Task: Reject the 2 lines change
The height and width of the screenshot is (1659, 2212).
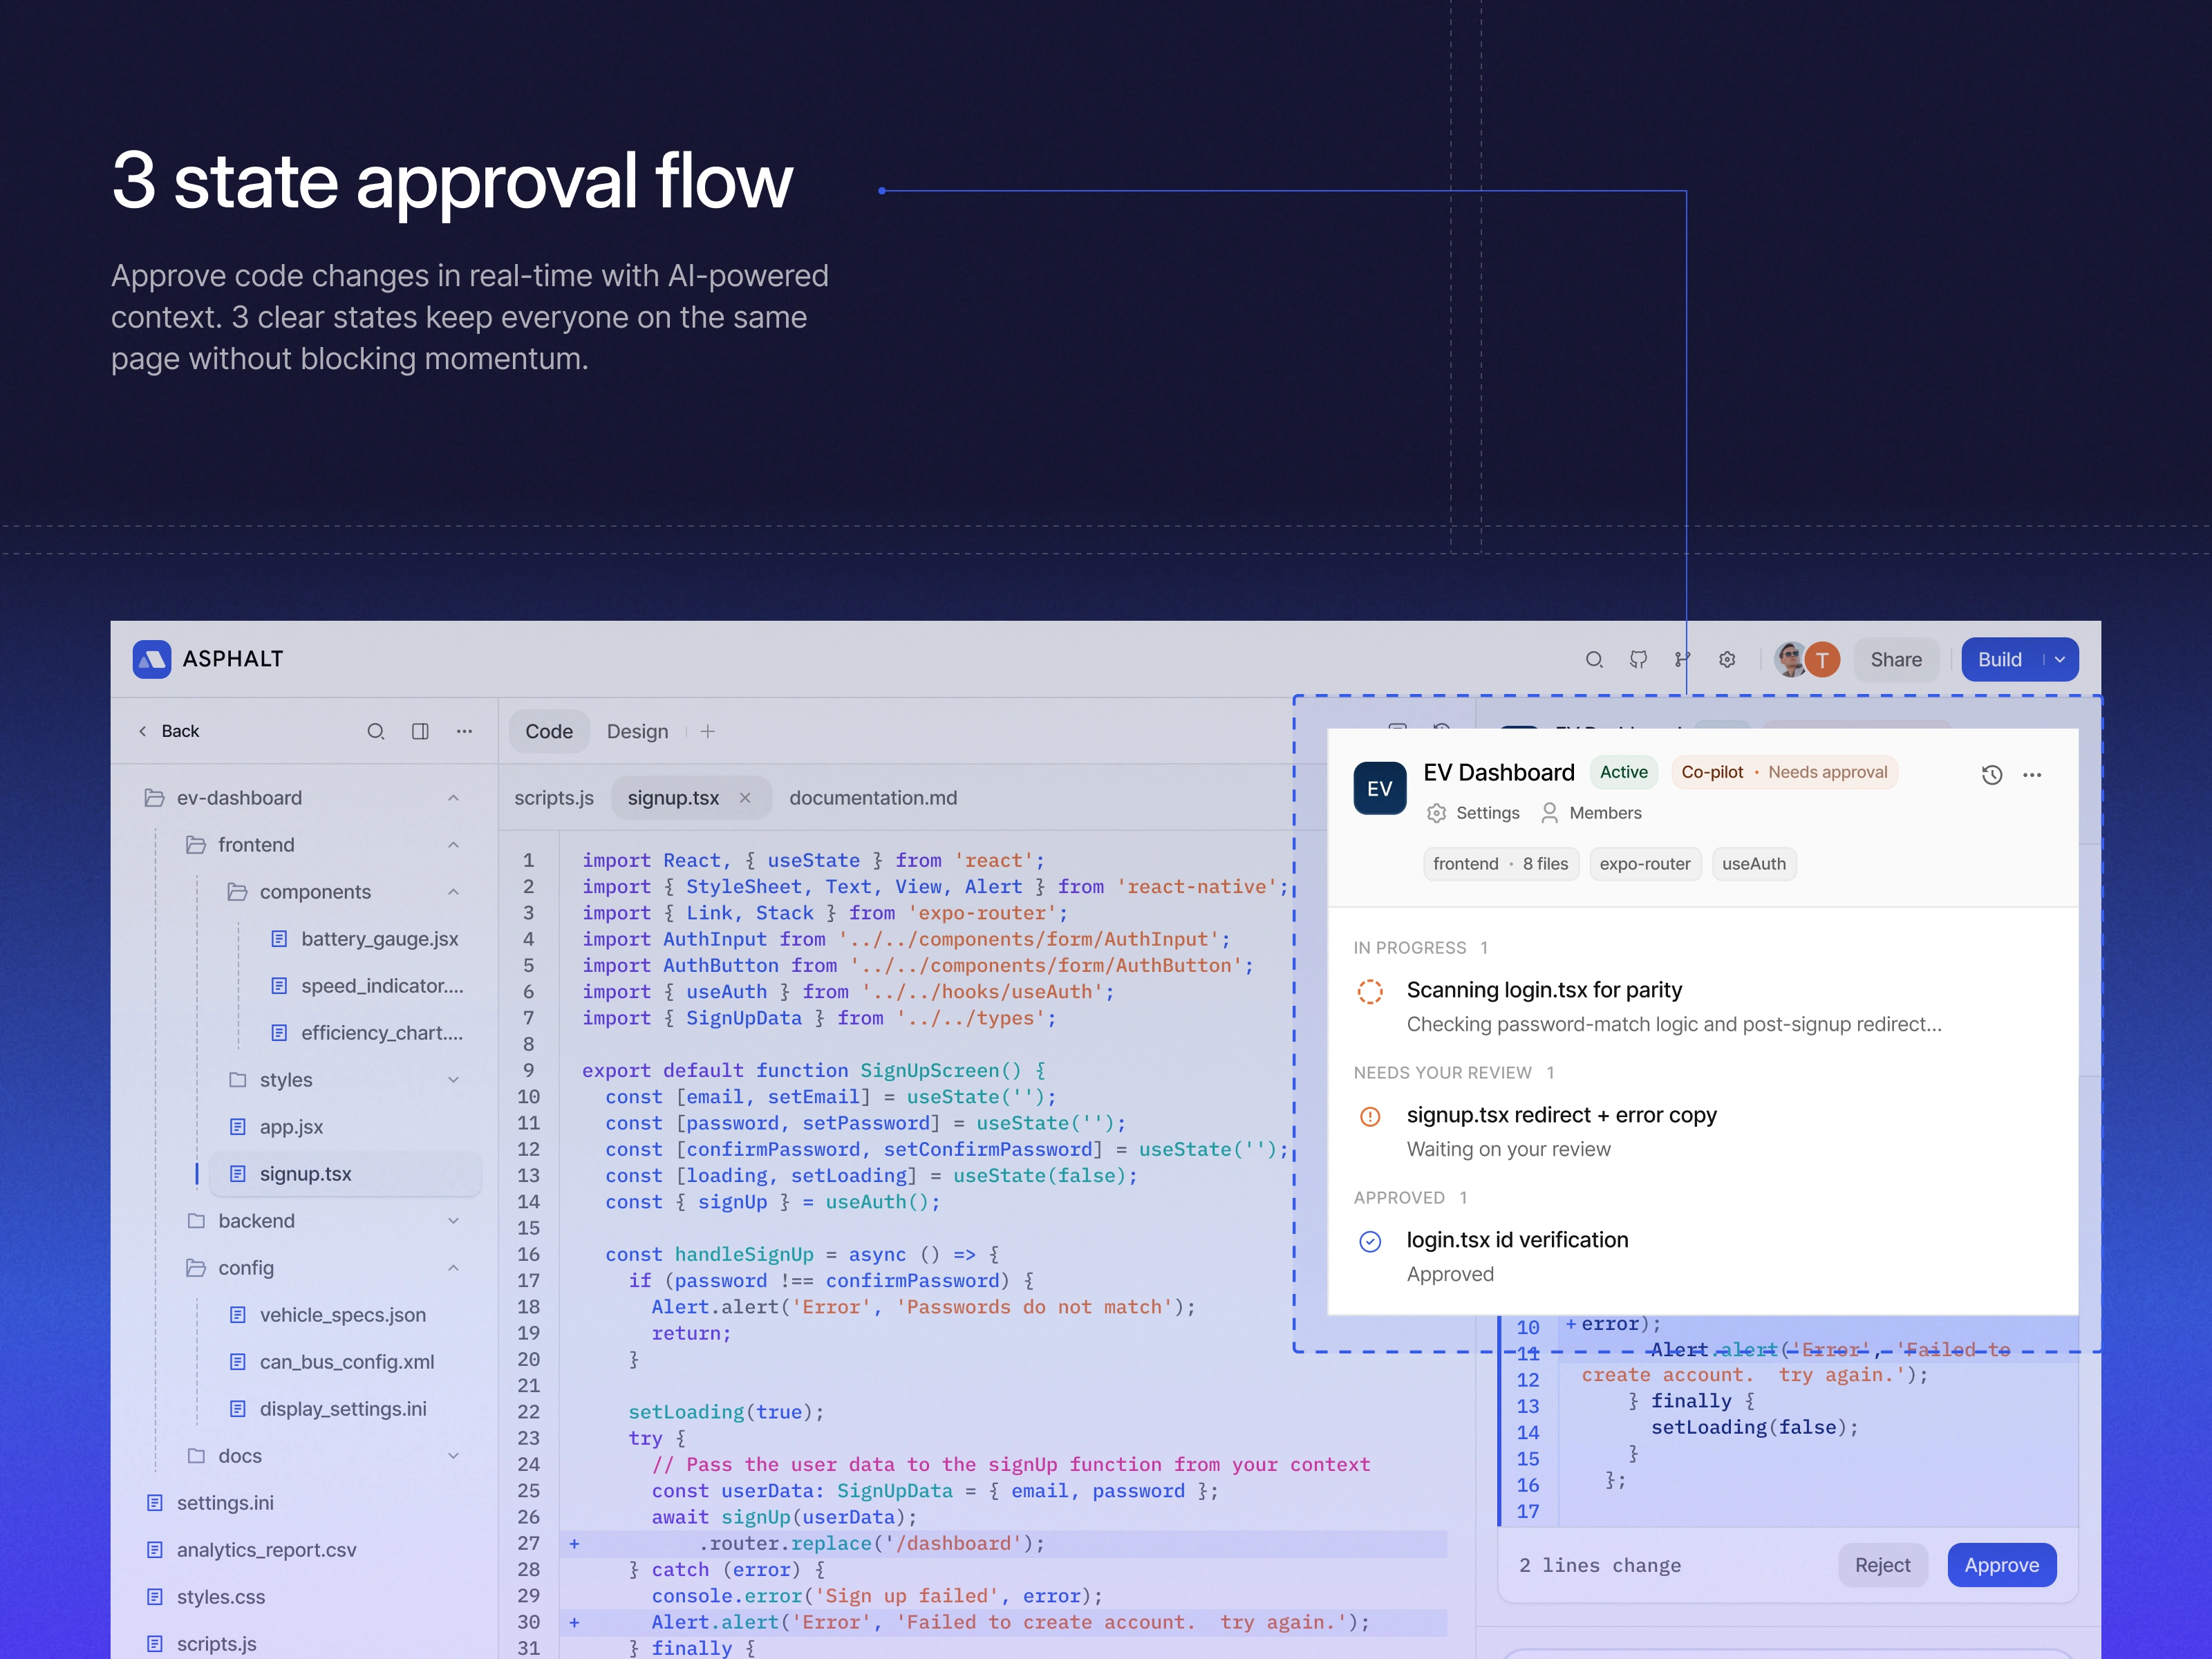Action: point(1882,1565)
